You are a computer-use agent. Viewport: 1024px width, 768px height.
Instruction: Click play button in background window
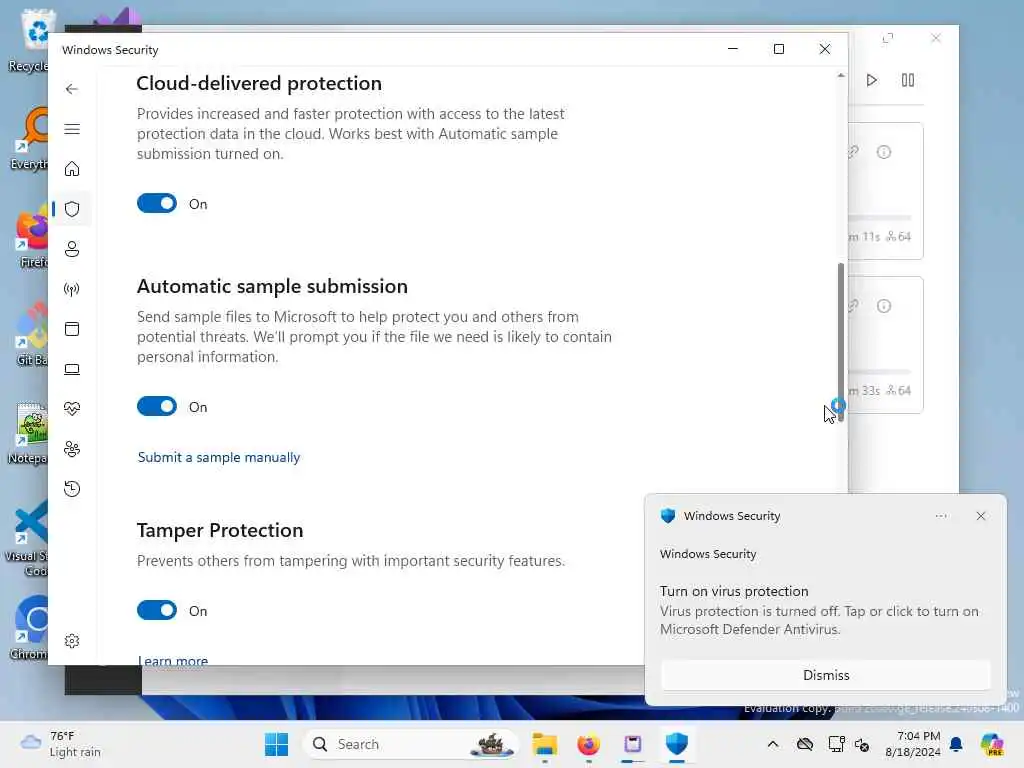pyautogui.click(x=871, y=80)
